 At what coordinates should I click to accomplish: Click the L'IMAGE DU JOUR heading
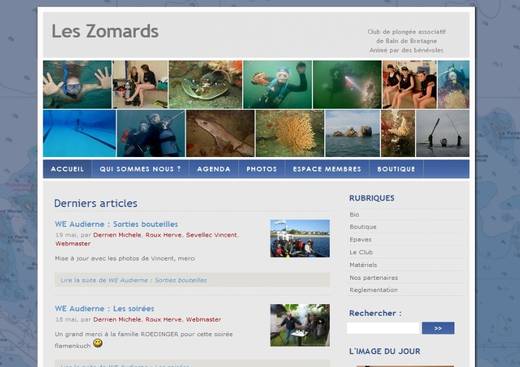point(385,351)
